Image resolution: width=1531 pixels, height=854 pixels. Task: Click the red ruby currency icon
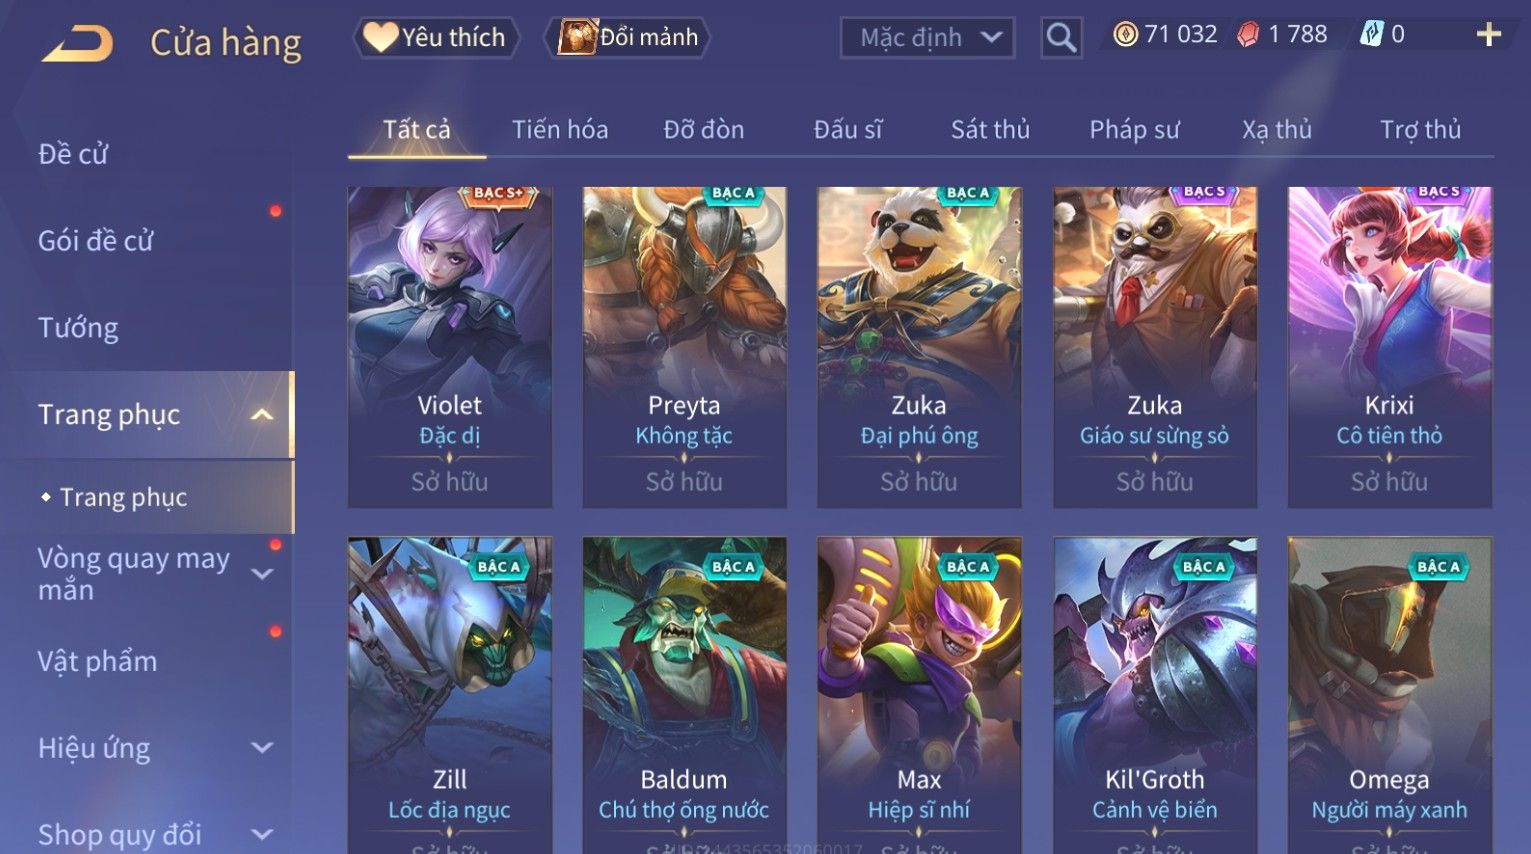1248,35
